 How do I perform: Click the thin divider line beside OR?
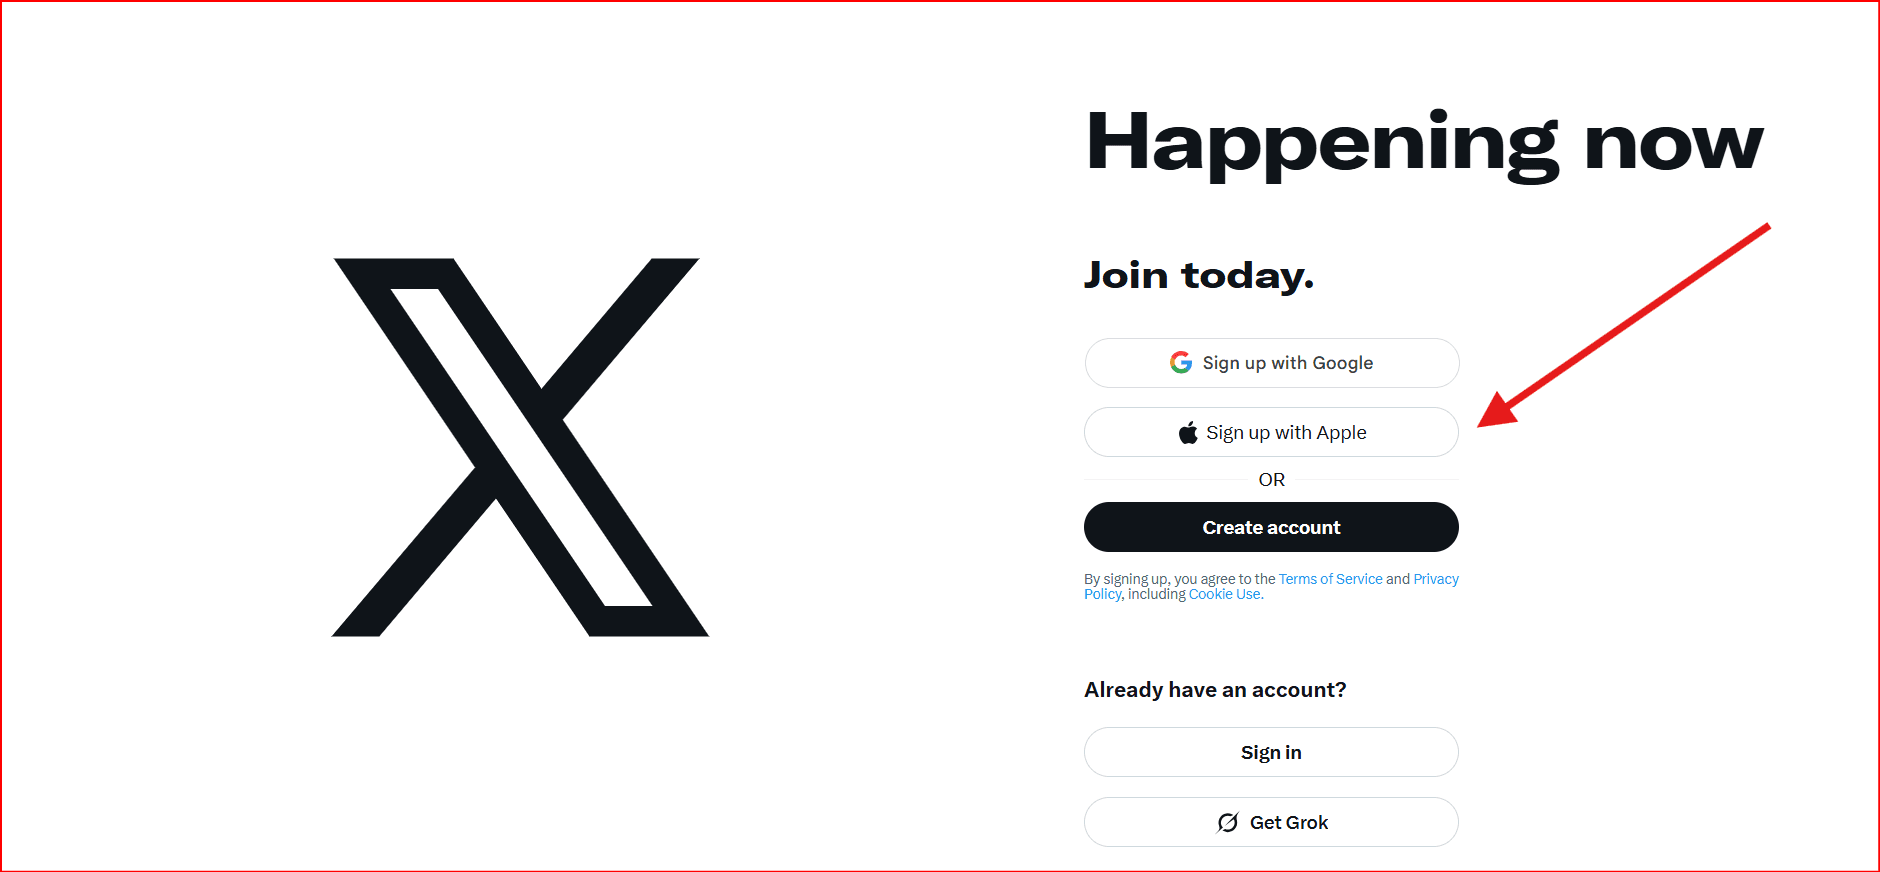tap(1165, 480)
